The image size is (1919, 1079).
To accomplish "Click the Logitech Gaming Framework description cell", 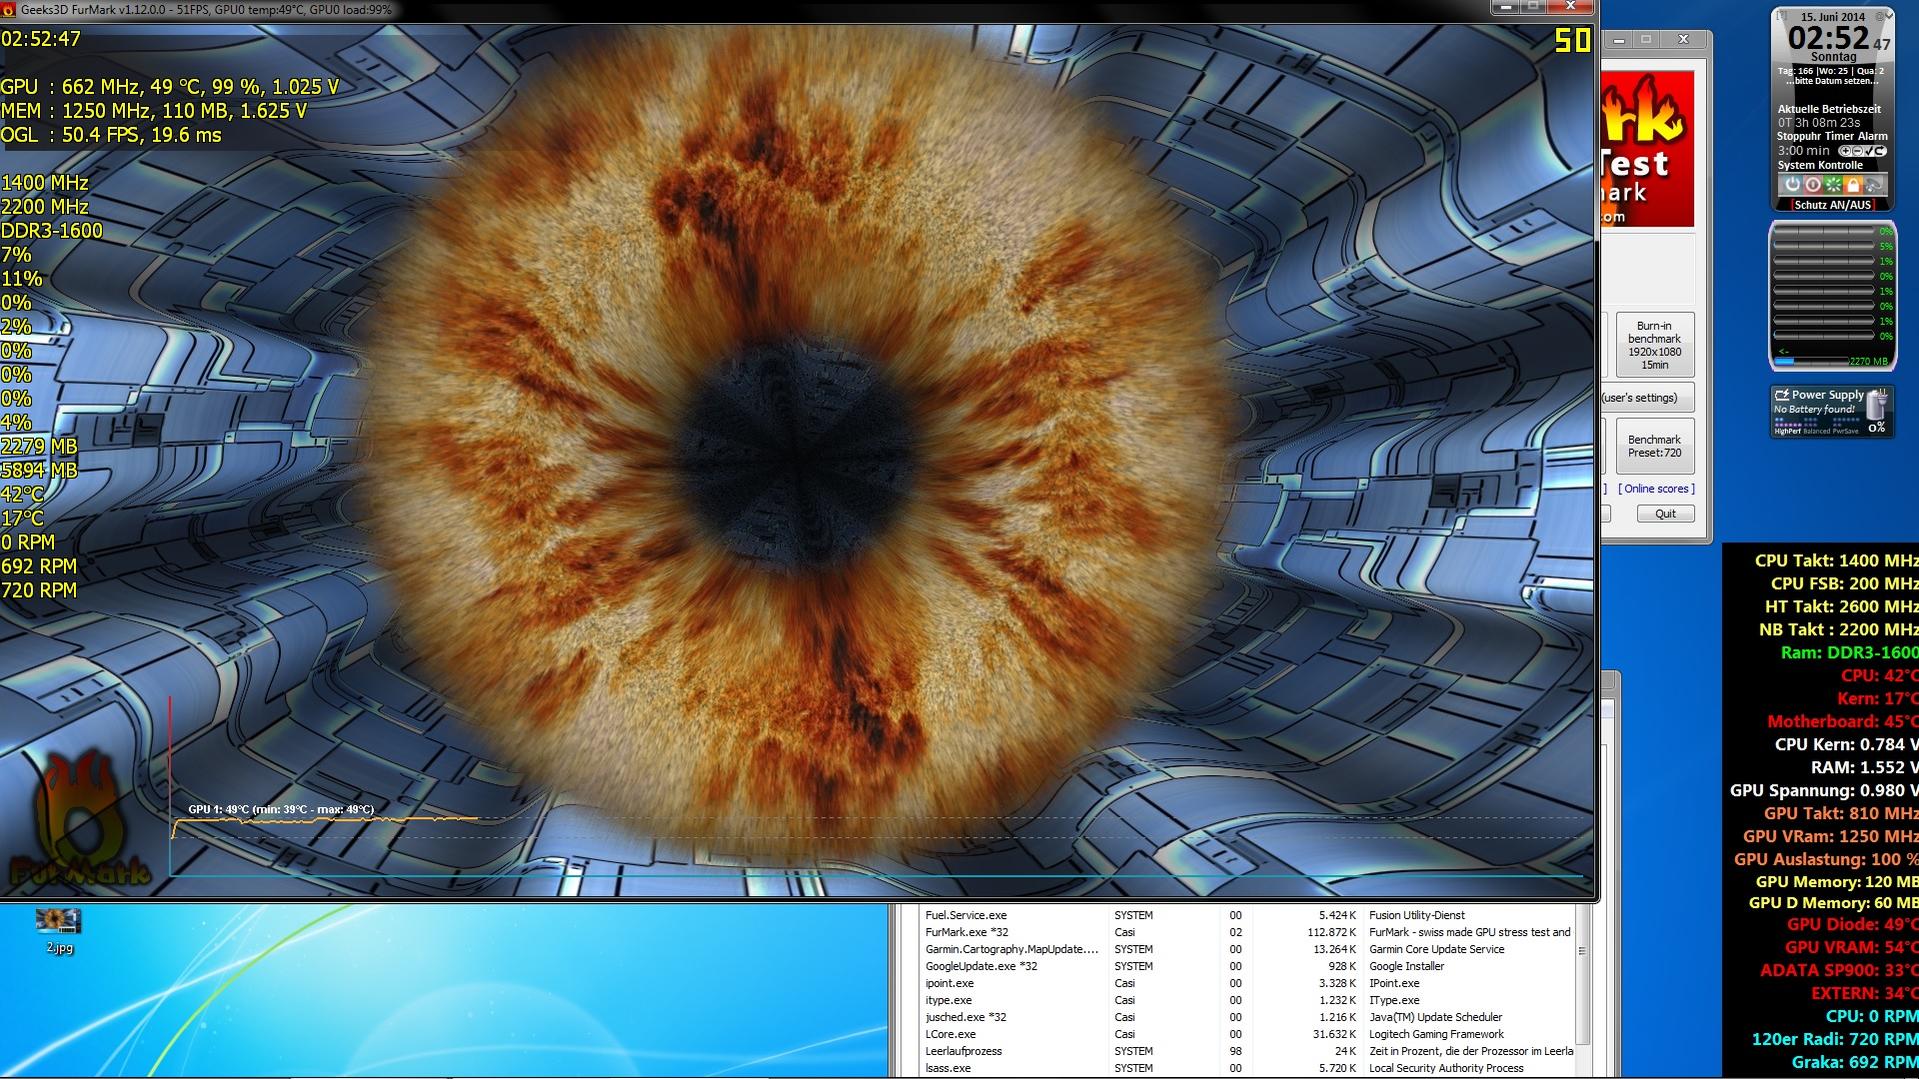I will click(1436, 1034).
